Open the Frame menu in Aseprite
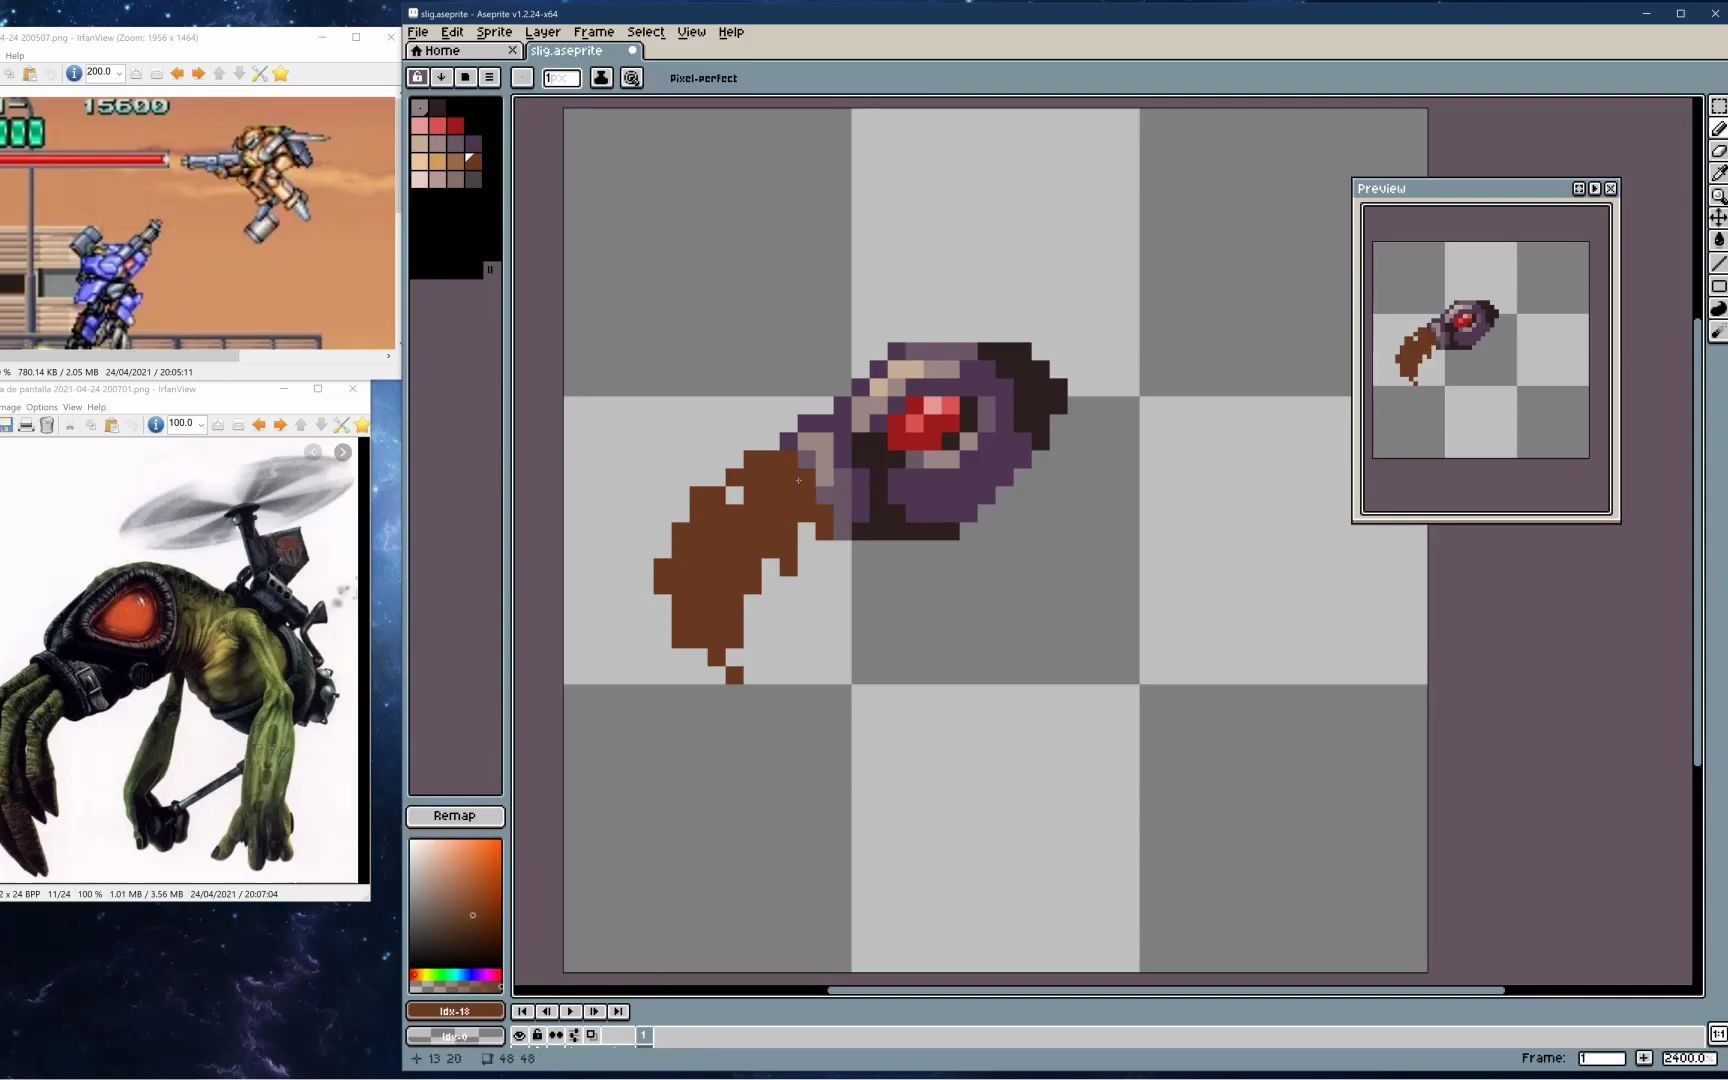Viewport: 1728px width, 1080px height. tap(594, 32)
